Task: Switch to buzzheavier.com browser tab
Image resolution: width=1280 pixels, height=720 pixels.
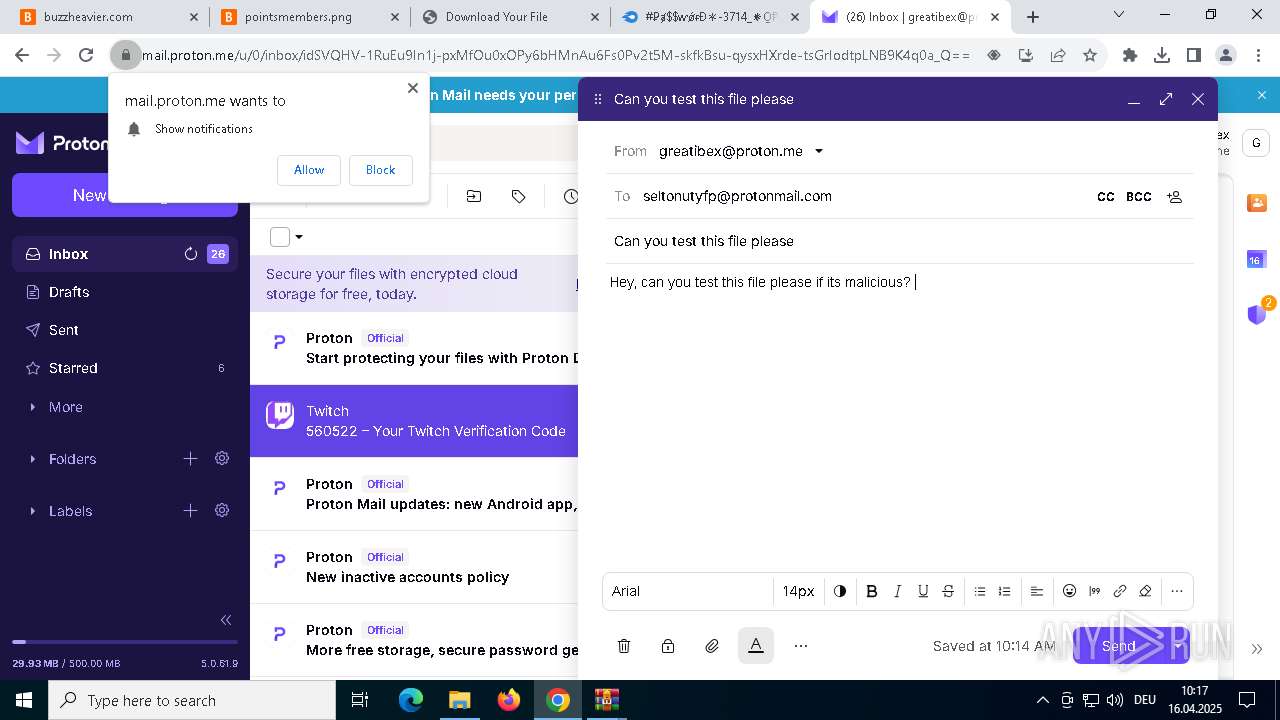Action: point(108,16)
